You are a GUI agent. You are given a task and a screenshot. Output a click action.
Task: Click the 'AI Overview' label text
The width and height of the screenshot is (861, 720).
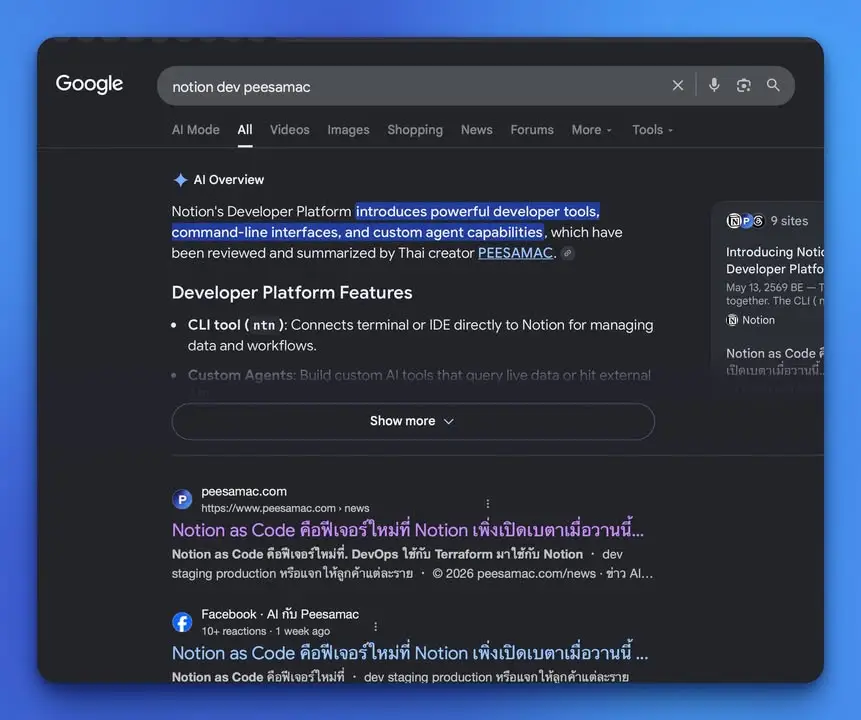click(x=228, y=180)
